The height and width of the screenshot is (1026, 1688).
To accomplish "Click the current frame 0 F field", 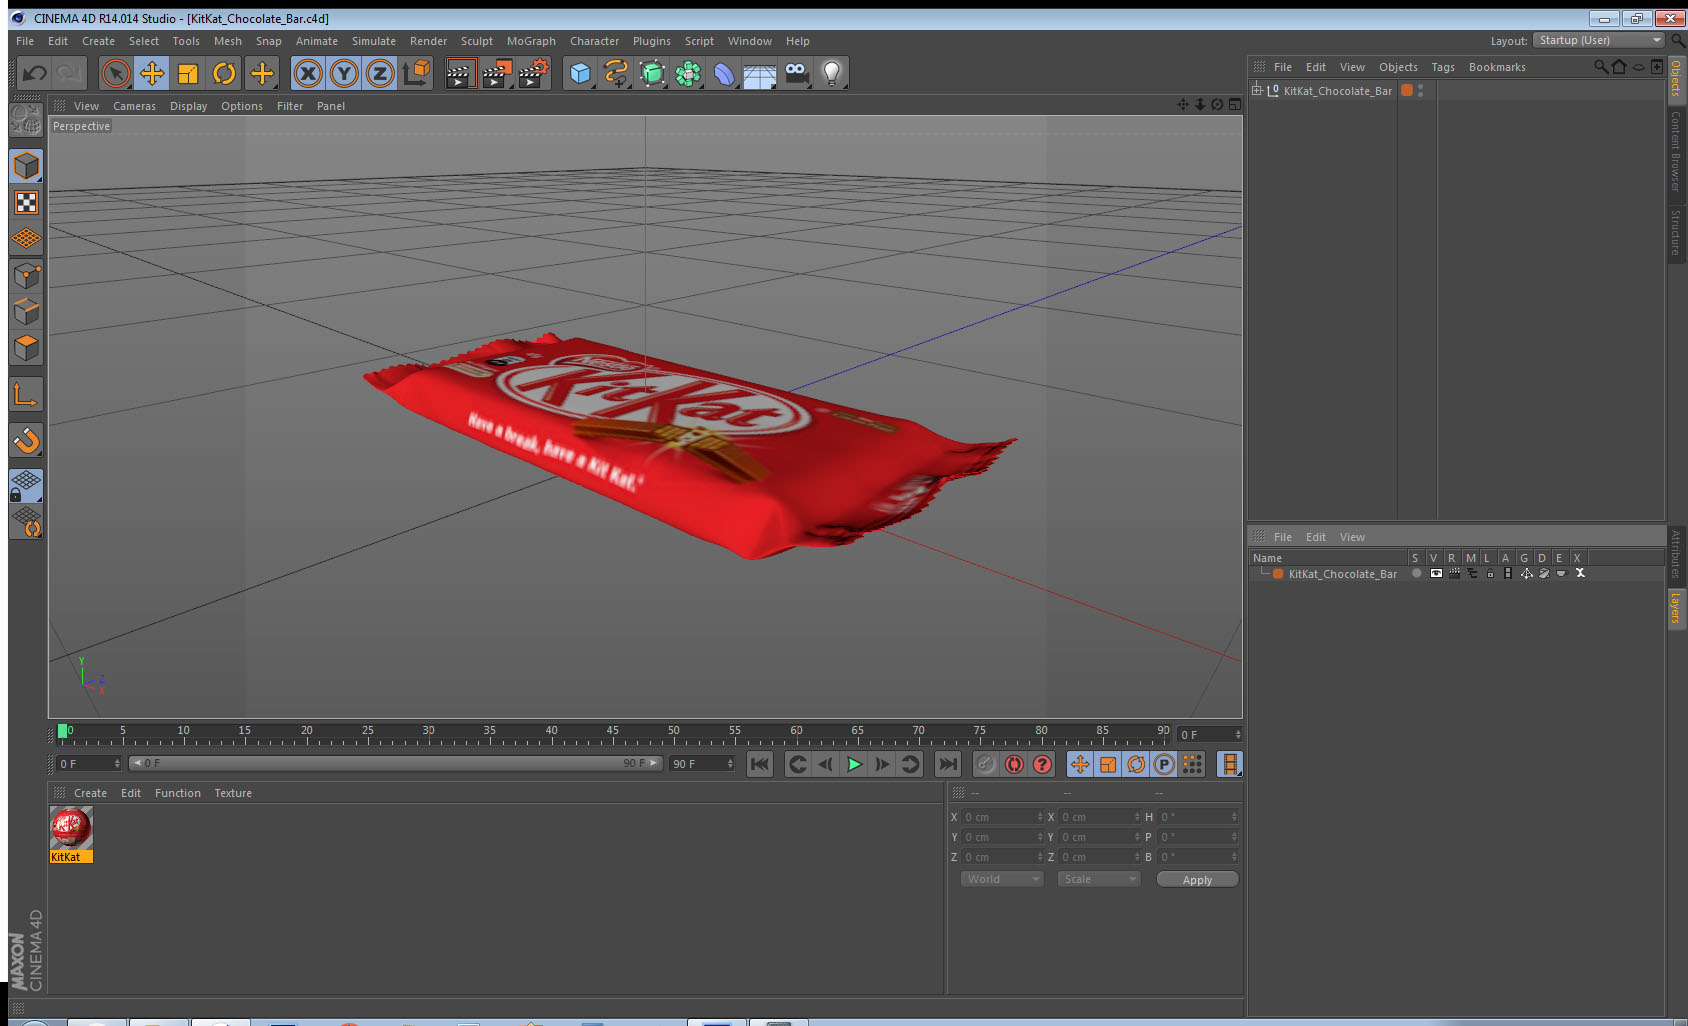I will click(x=1210, y=735).
